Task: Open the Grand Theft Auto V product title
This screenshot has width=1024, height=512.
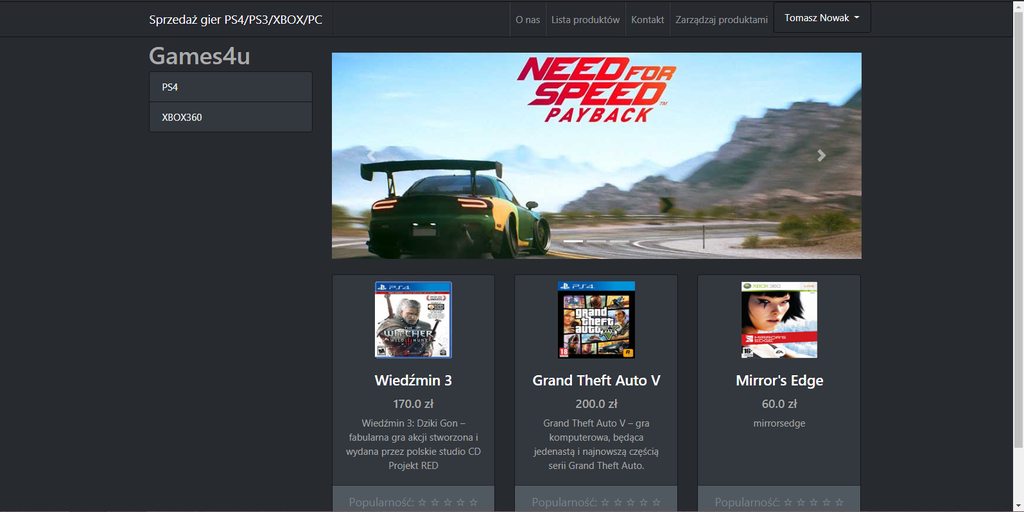Action: click(x=596, y=380)
